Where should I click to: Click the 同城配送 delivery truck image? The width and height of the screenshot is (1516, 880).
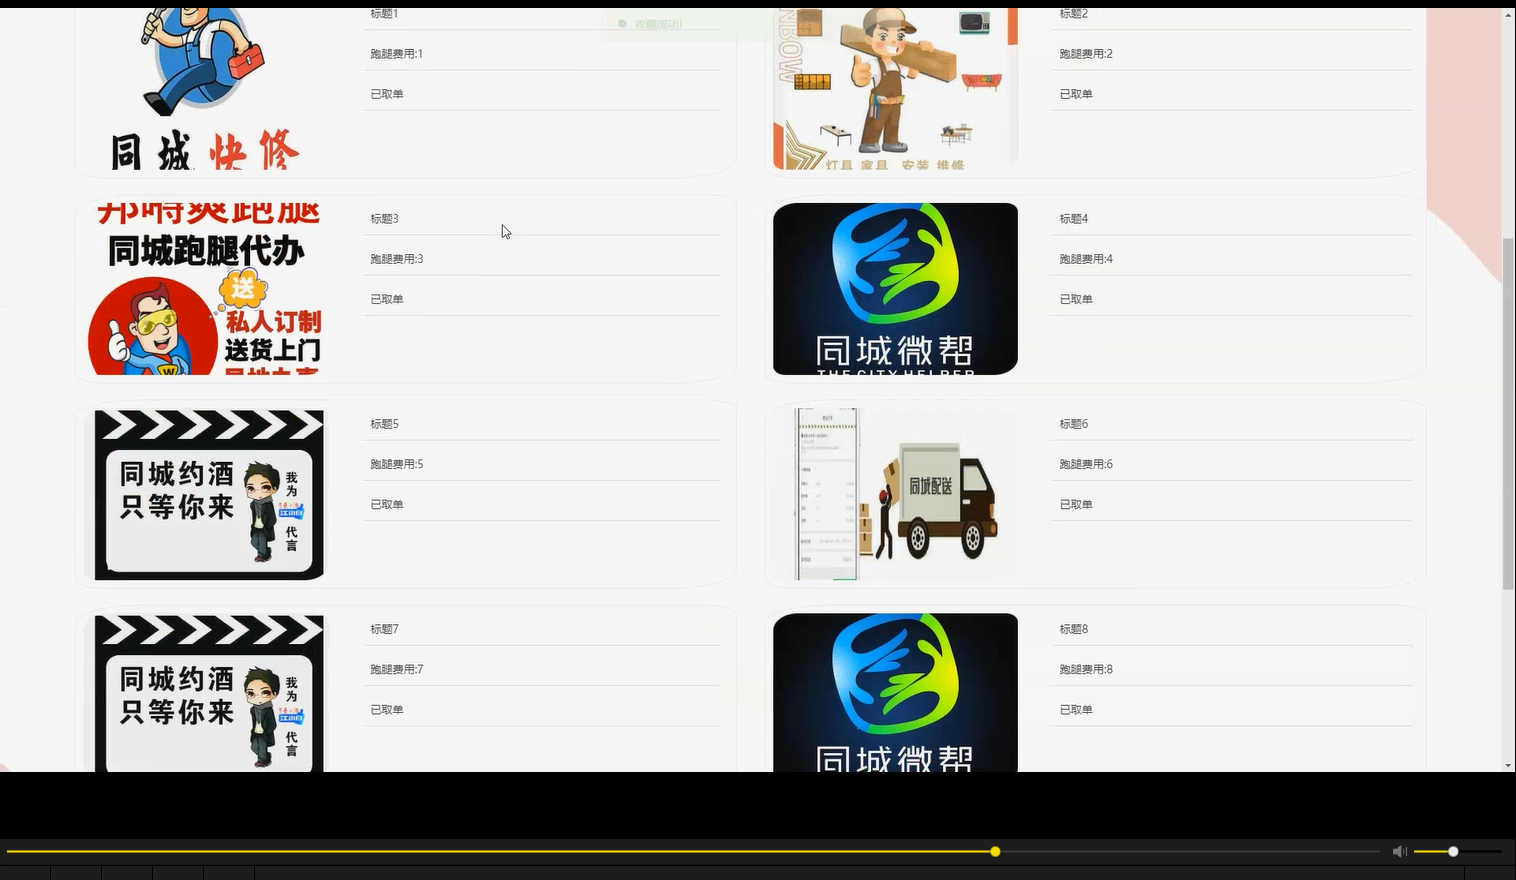pyautogui.click(x=895, y=494)
